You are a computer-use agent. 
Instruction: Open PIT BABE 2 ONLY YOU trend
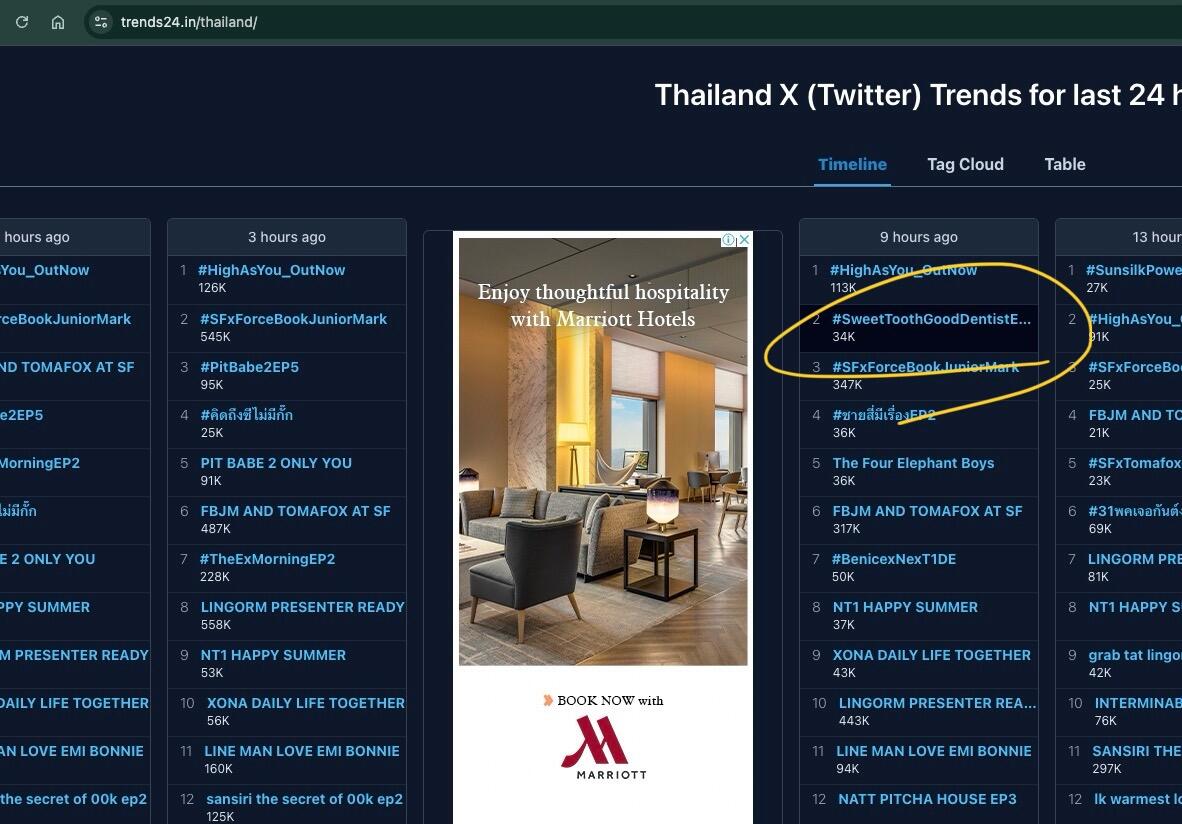pyautogui.click(x=276, y=463)
